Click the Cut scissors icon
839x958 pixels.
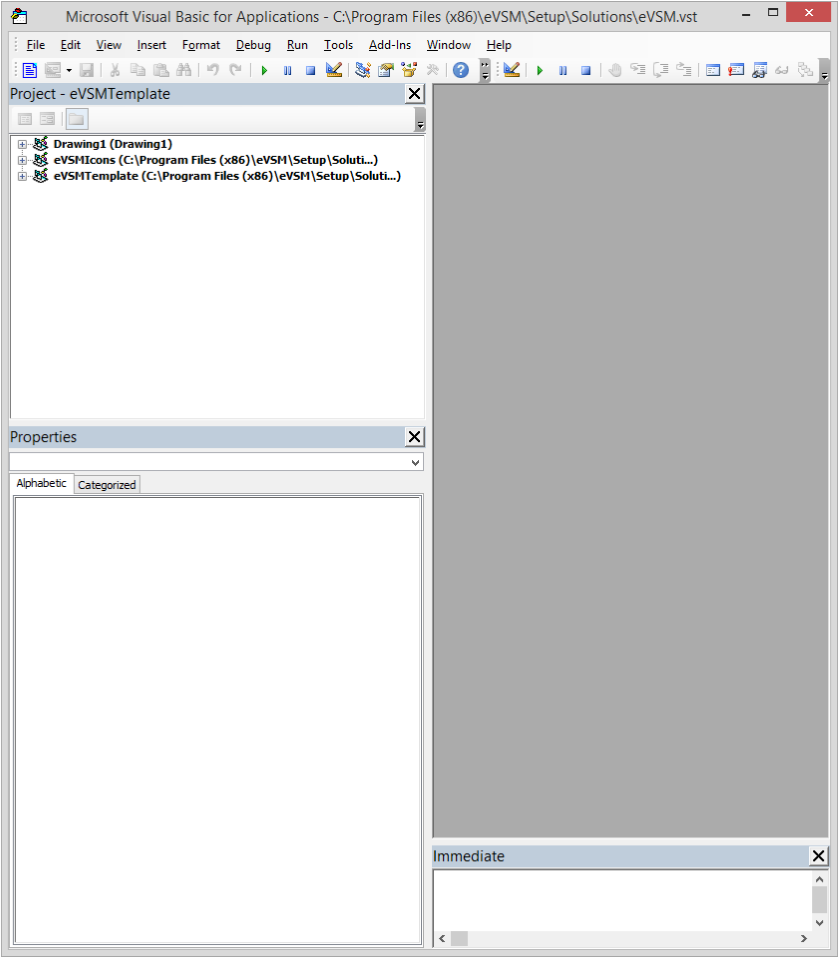point(114,70)
